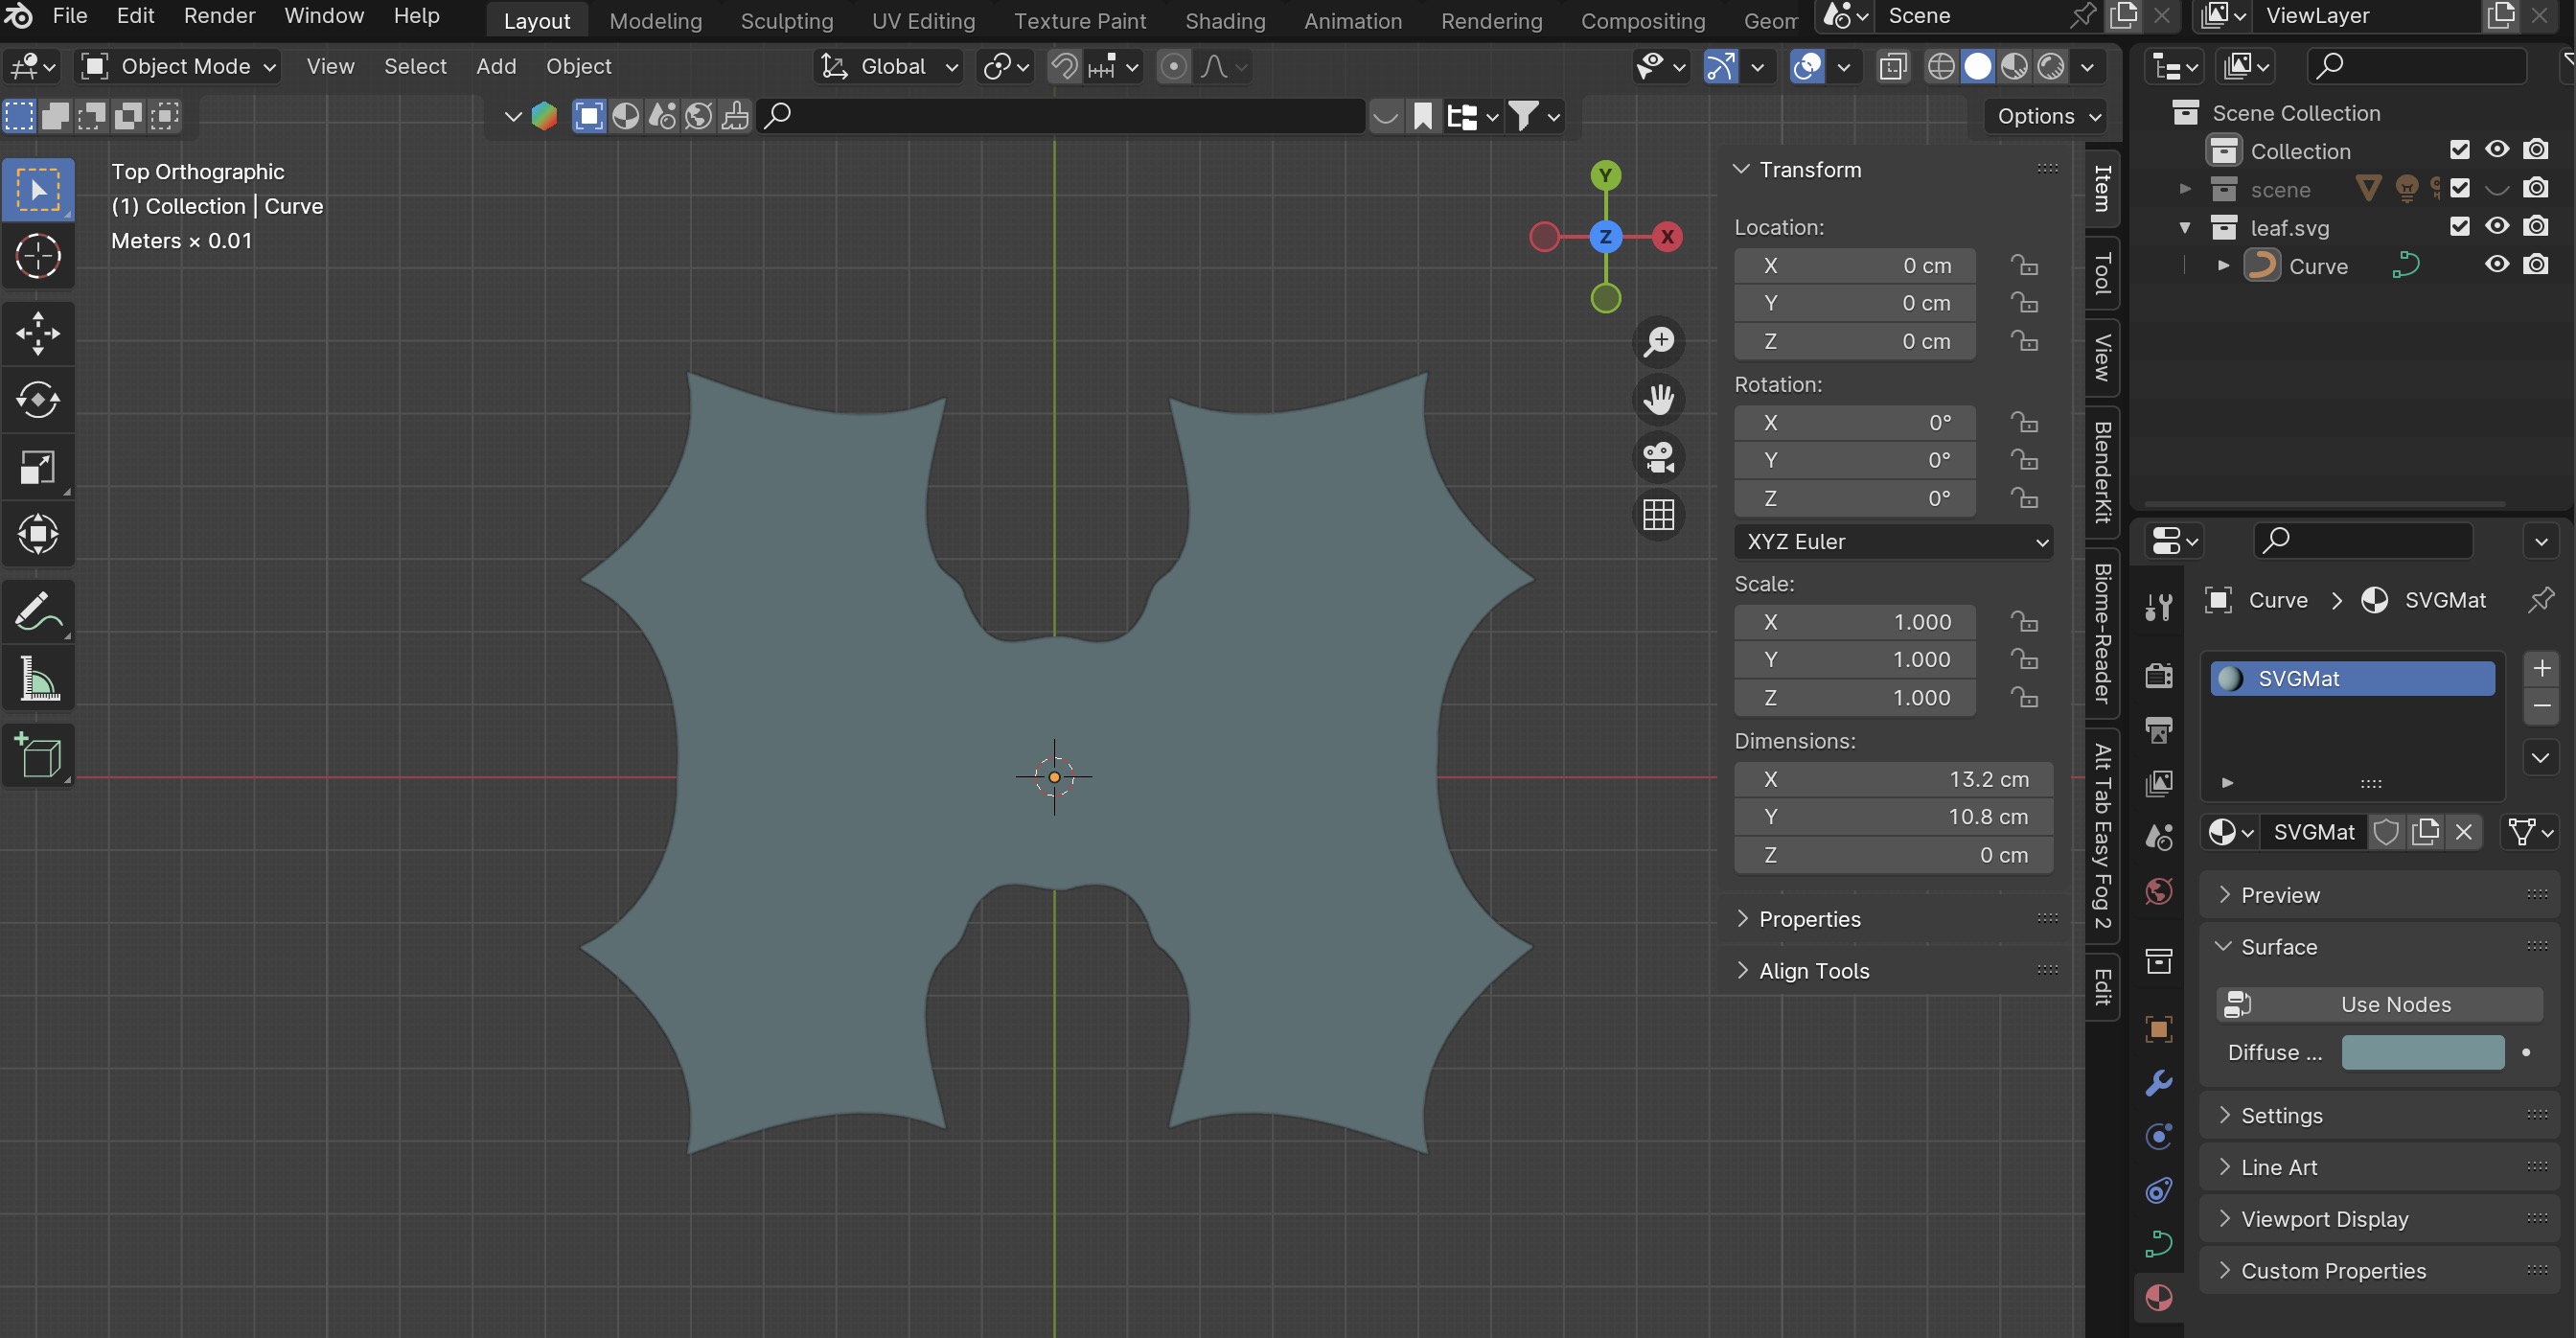Switch to wireframe viewport shading
Screen dimensions: 2576x1338
pos(1941,66)
